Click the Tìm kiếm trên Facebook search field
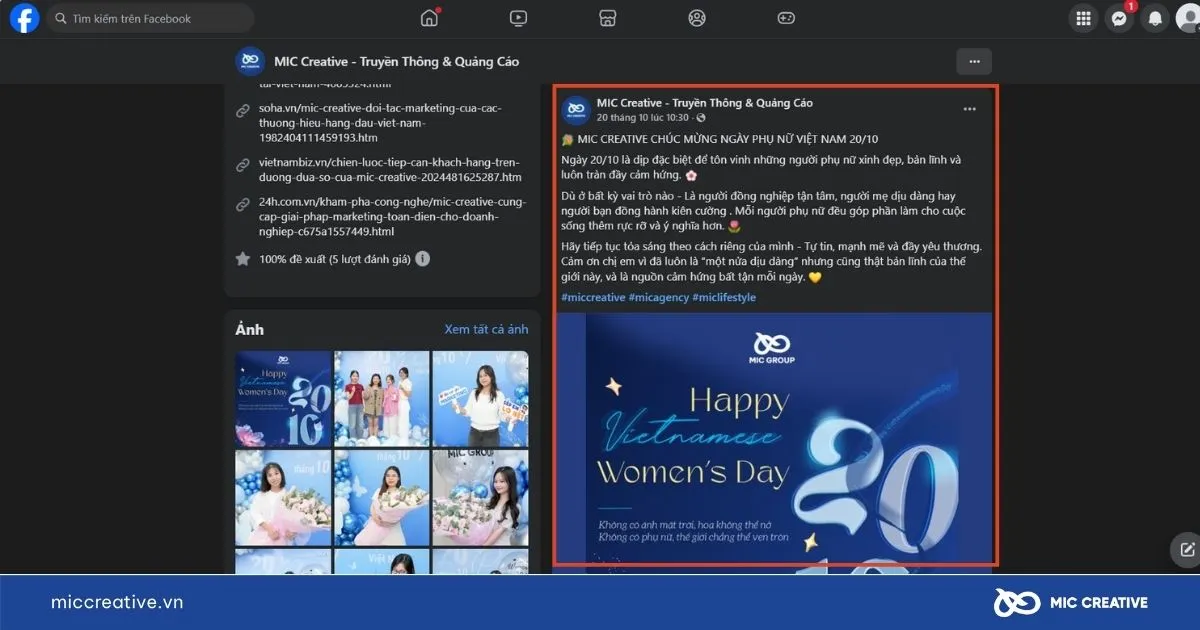 (x=150, y=17)
